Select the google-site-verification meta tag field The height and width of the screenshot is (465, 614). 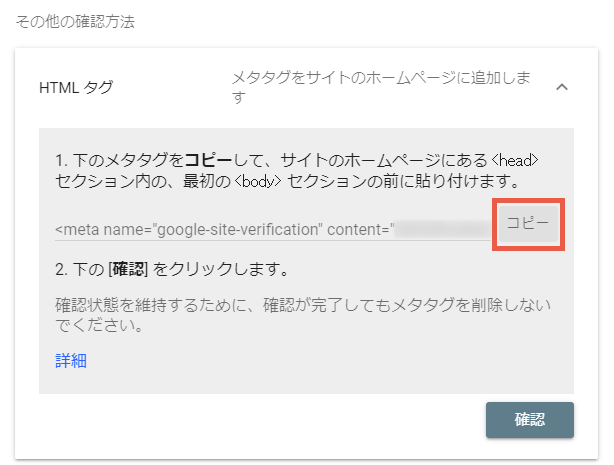click(x=273, y=230)
